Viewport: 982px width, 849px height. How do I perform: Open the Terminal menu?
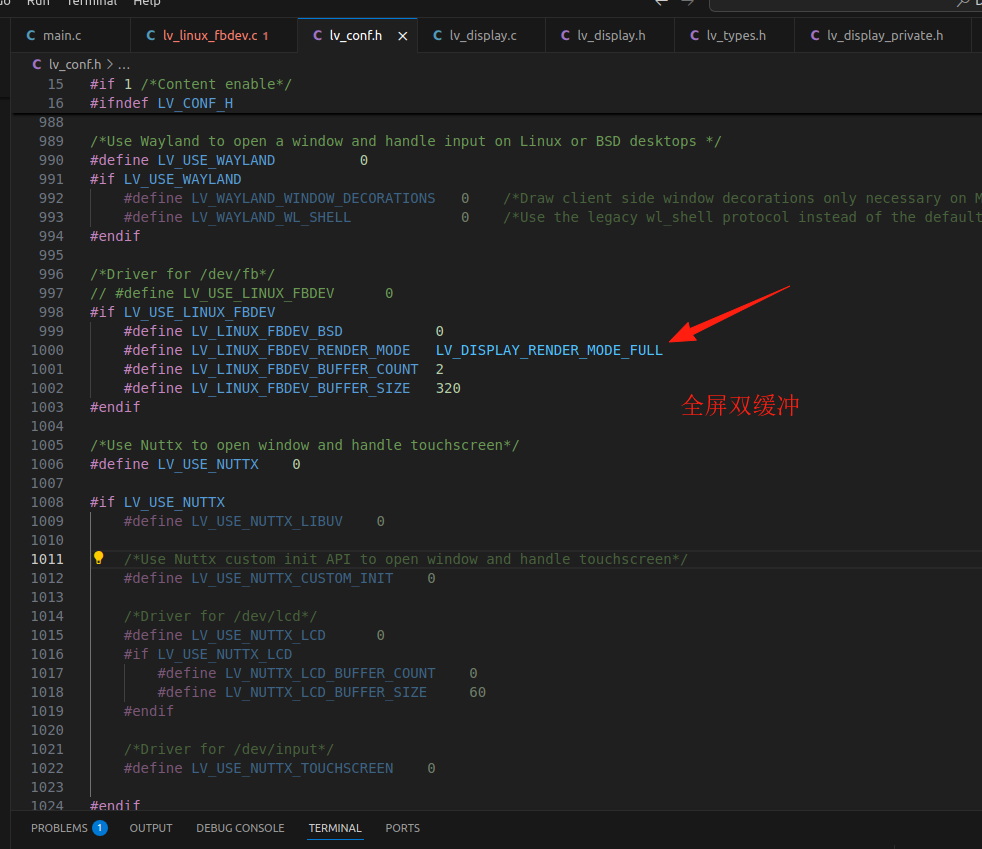tap(91, 4)
